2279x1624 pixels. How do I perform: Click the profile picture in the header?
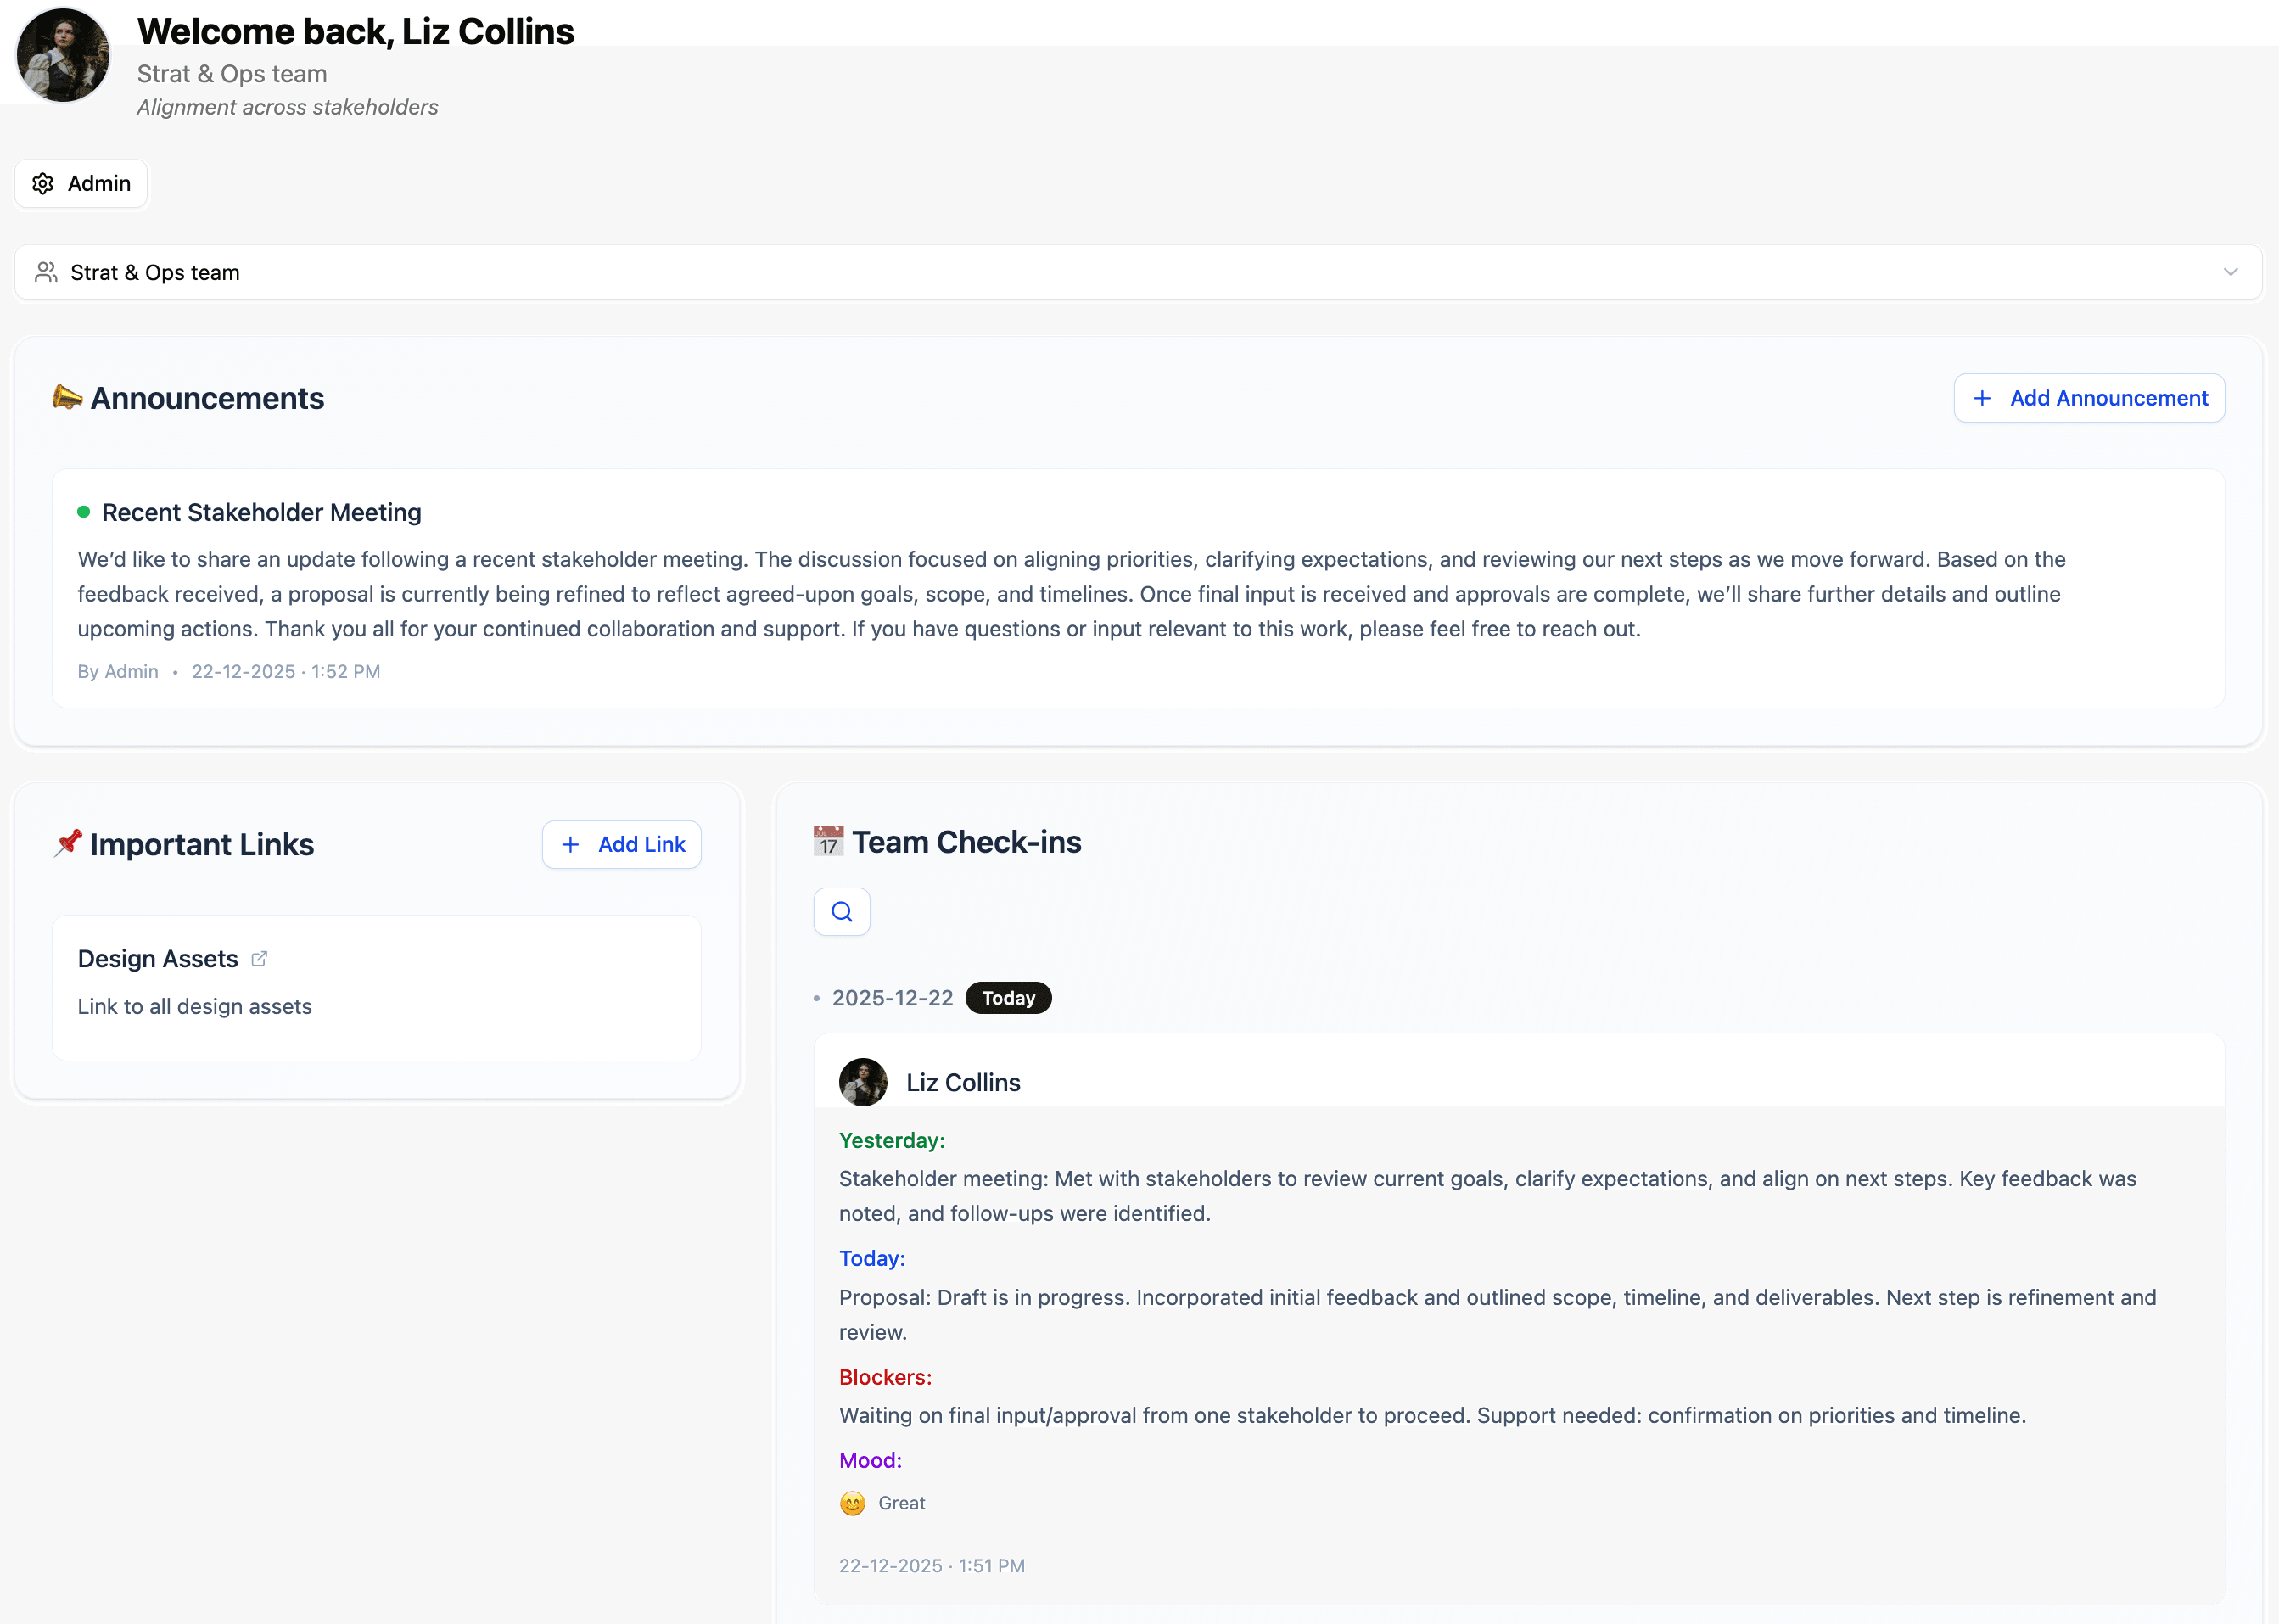62,55
